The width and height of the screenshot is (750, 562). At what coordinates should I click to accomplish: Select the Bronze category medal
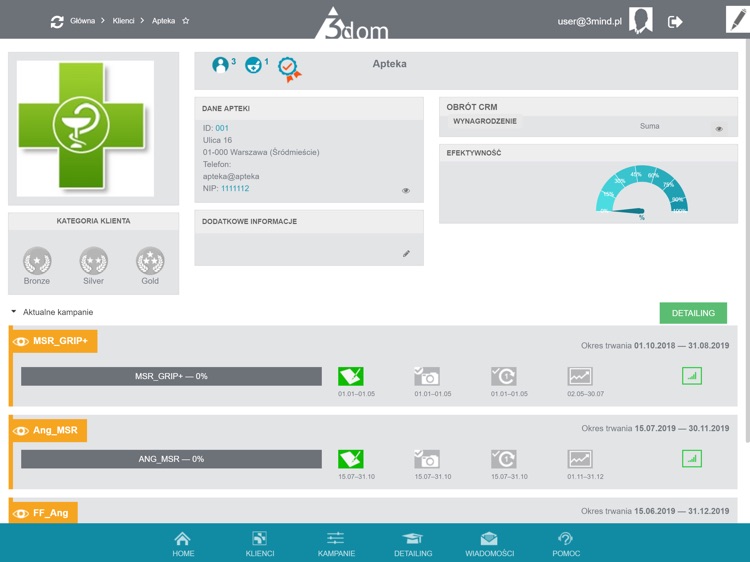pos(37,261)
